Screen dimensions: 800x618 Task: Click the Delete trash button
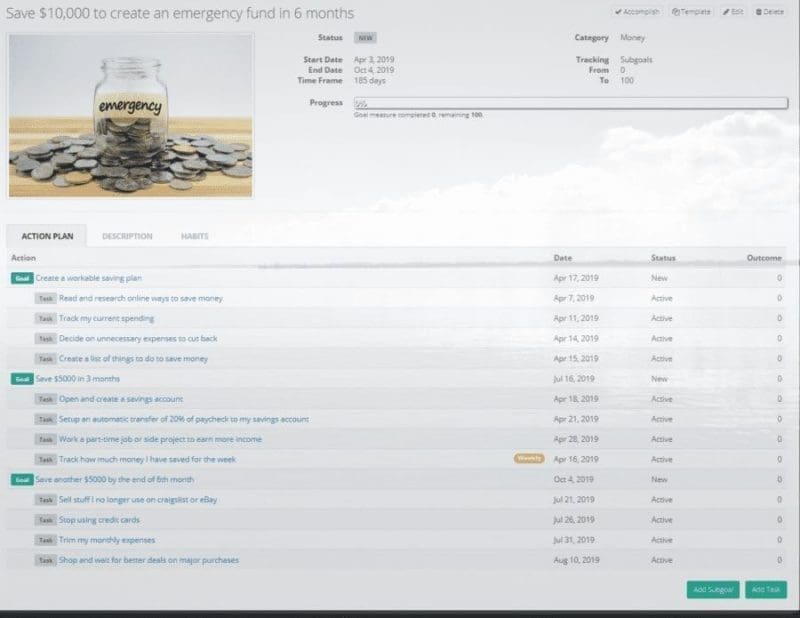click(769, 12)
